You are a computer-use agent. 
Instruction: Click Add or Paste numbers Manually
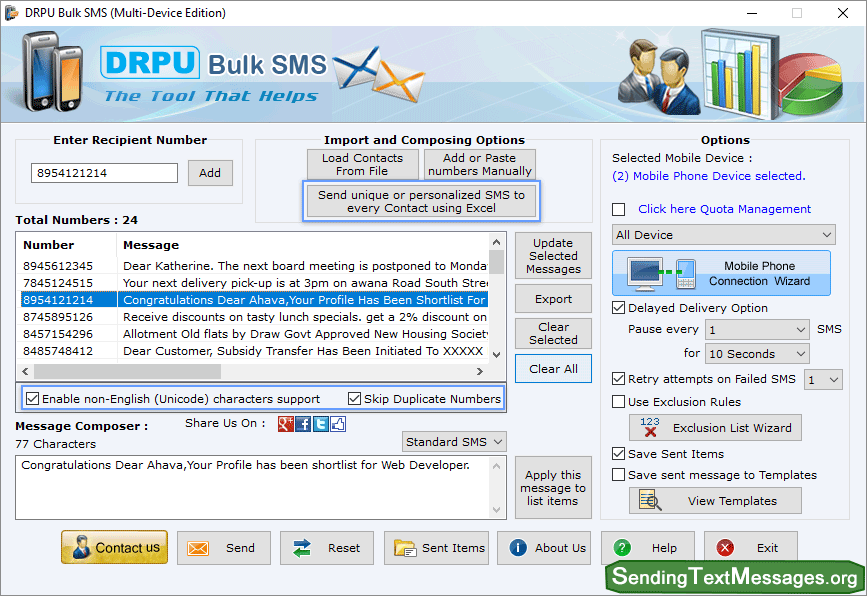coord(479,164)
